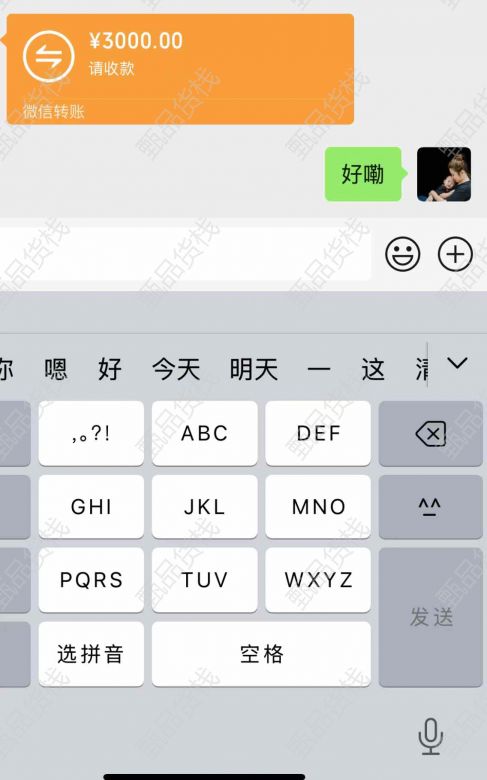Screen dimensions: 487x780
Task: Start voice dictation with microphone icon
Action: point(430,737)
